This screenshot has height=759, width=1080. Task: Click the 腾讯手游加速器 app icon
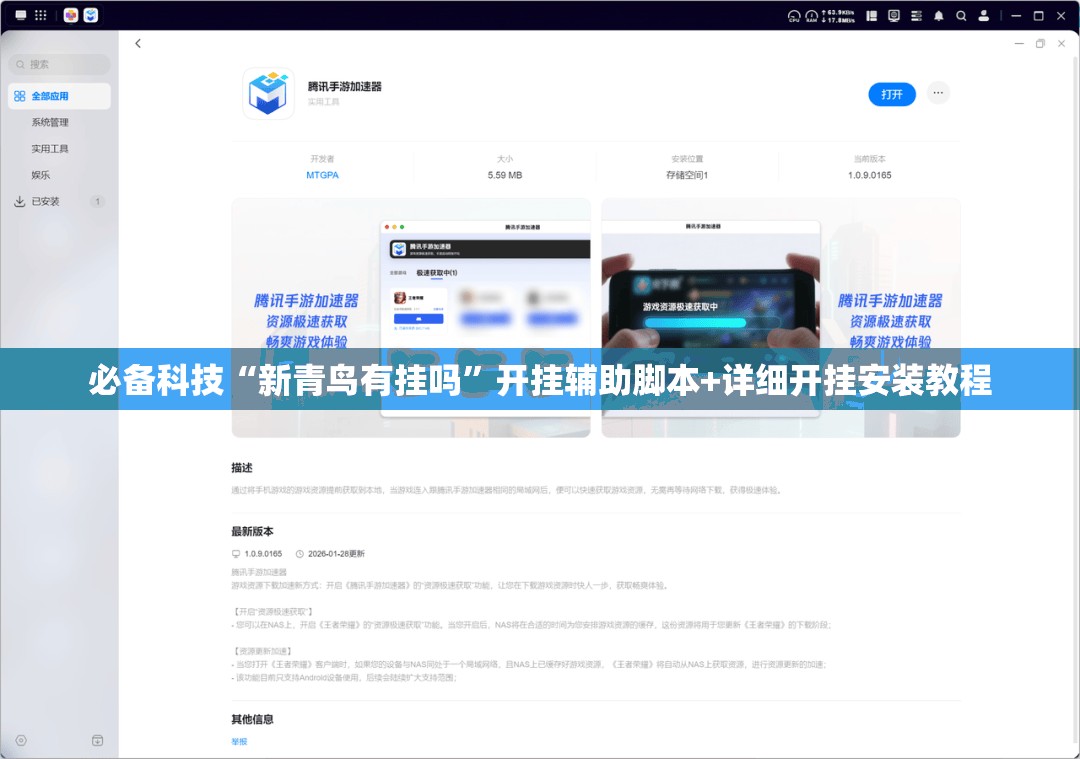pos(269,93)
